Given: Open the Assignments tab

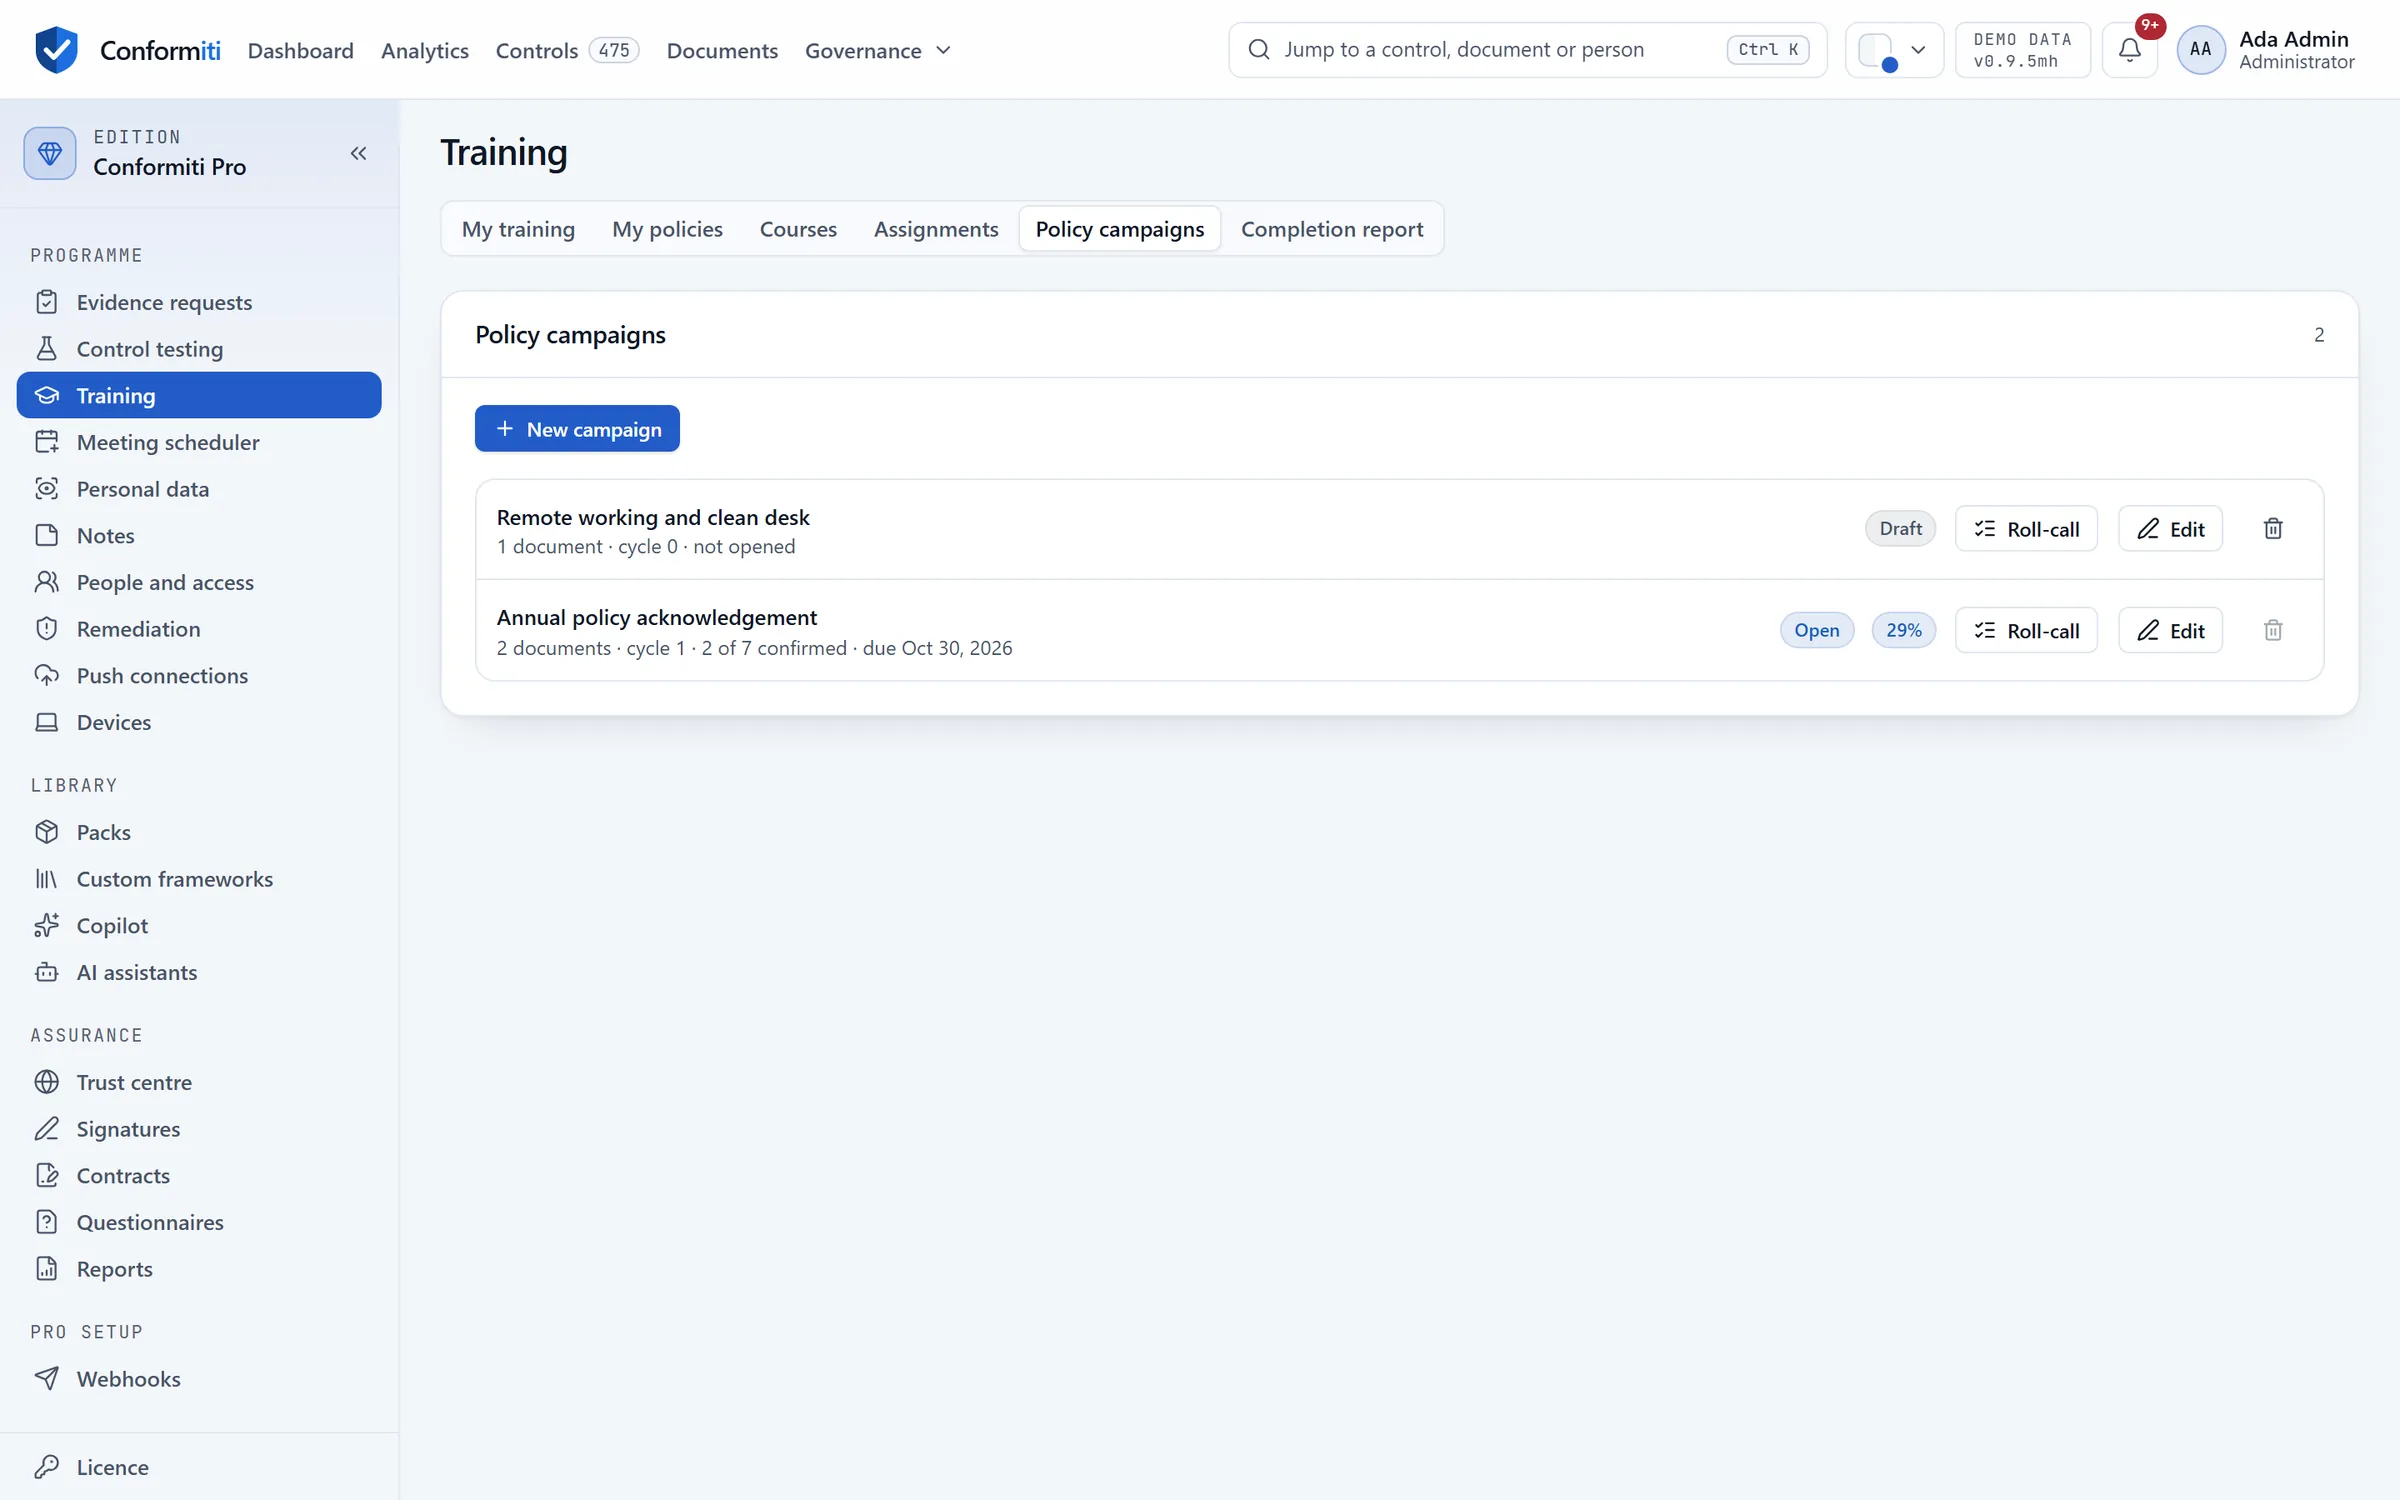Looking at the screenshot, I should coord(936,229).
